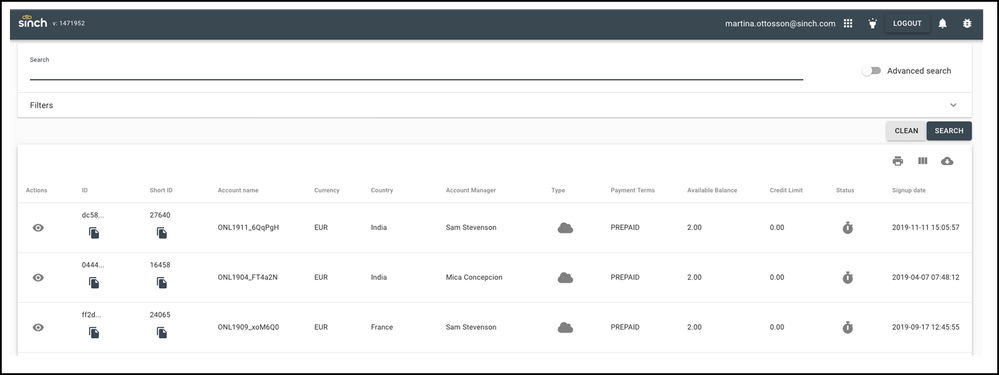Copy short ID 27640

pos(162,233)
